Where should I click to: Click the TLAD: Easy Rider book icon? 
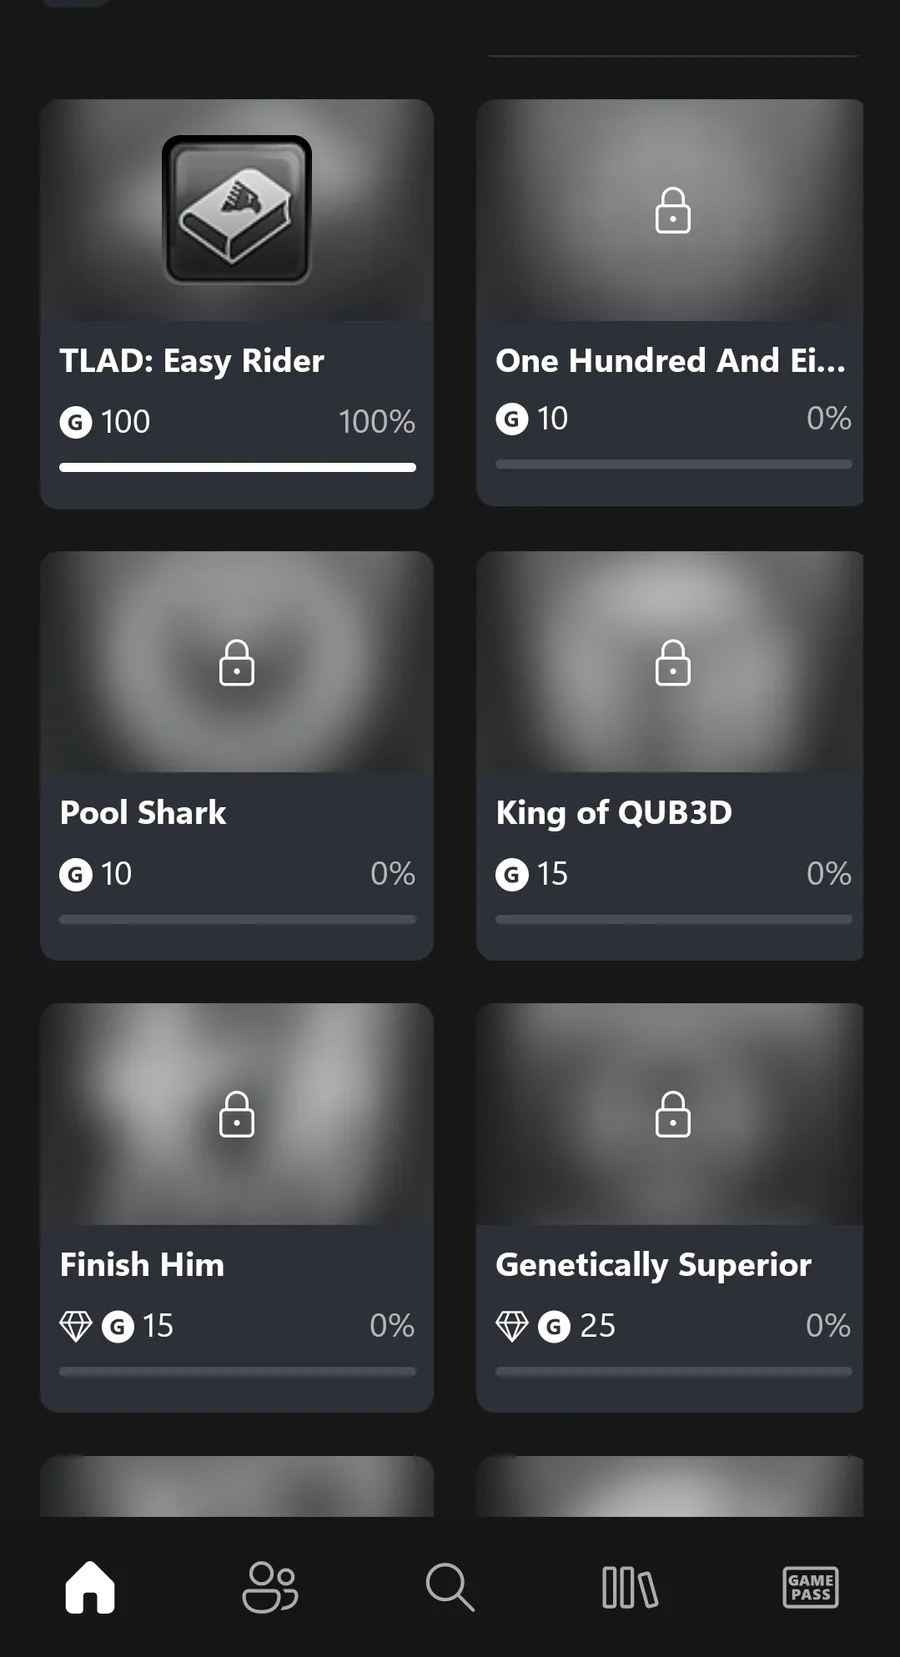point(237,210)
